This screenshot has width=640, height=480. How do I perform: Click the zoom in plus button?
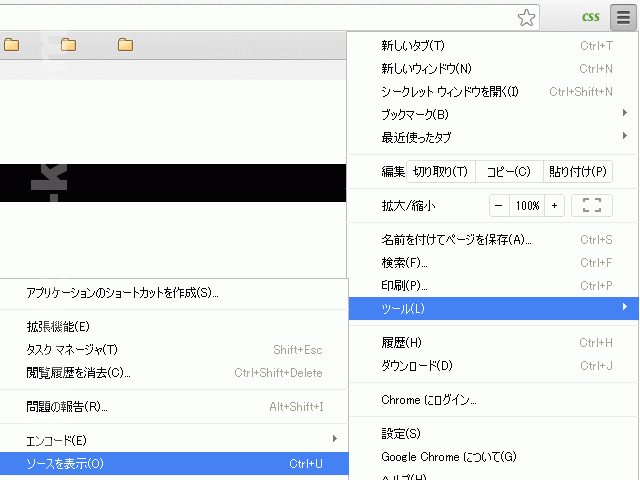tap(554, 205)
